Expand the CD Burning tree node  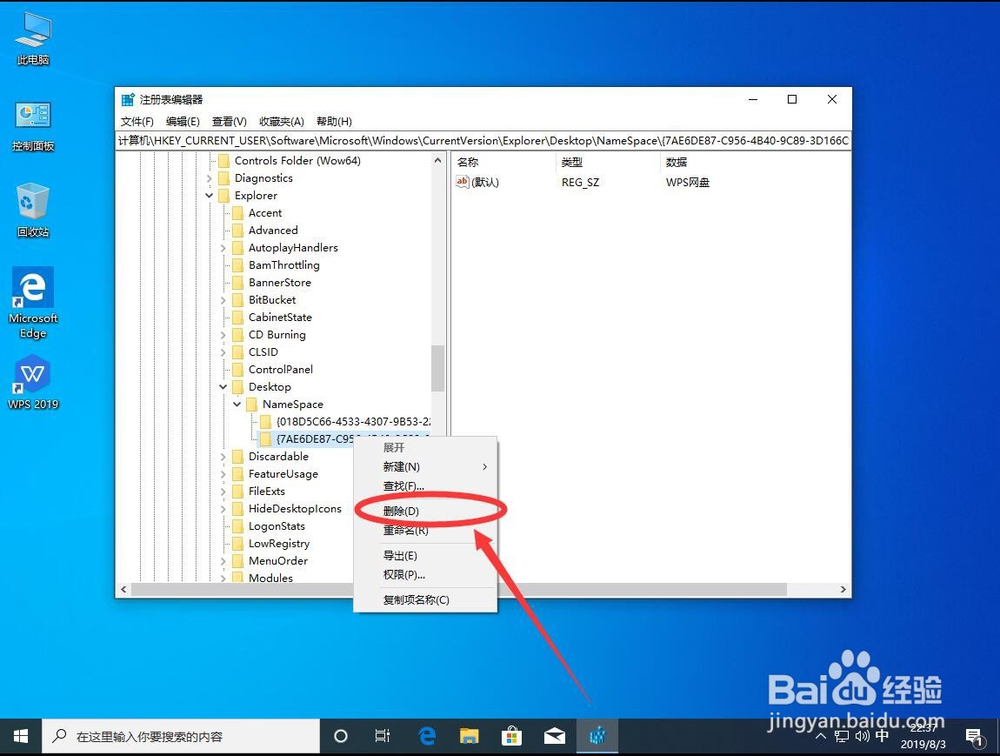tap(223, 334)
